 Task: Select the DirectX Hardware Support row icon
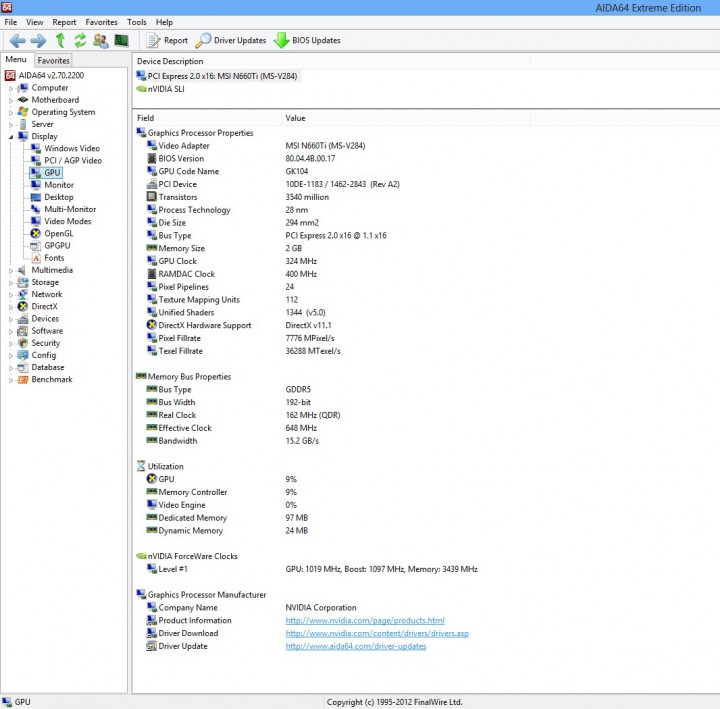pos(152,325)
